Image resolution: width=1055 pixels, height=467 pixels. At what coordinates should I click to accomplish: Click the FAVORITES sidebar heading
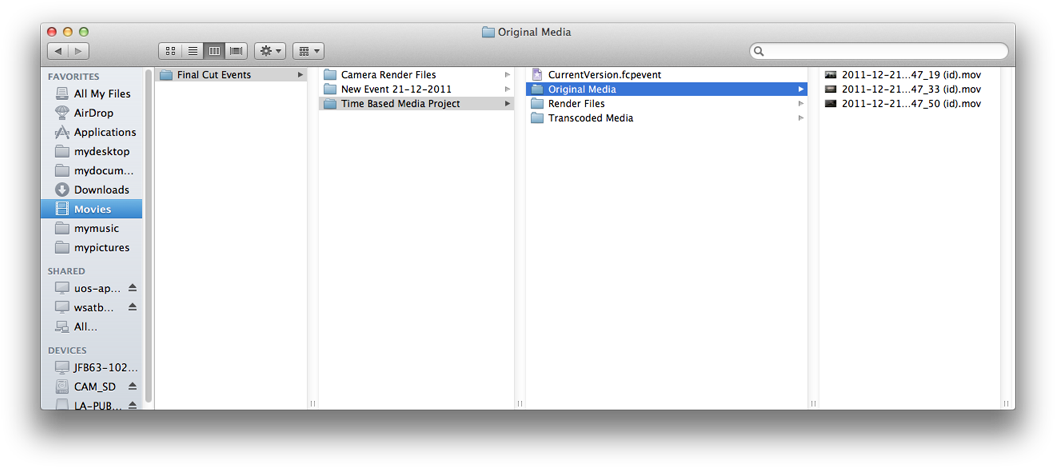(x=73, y=77)
